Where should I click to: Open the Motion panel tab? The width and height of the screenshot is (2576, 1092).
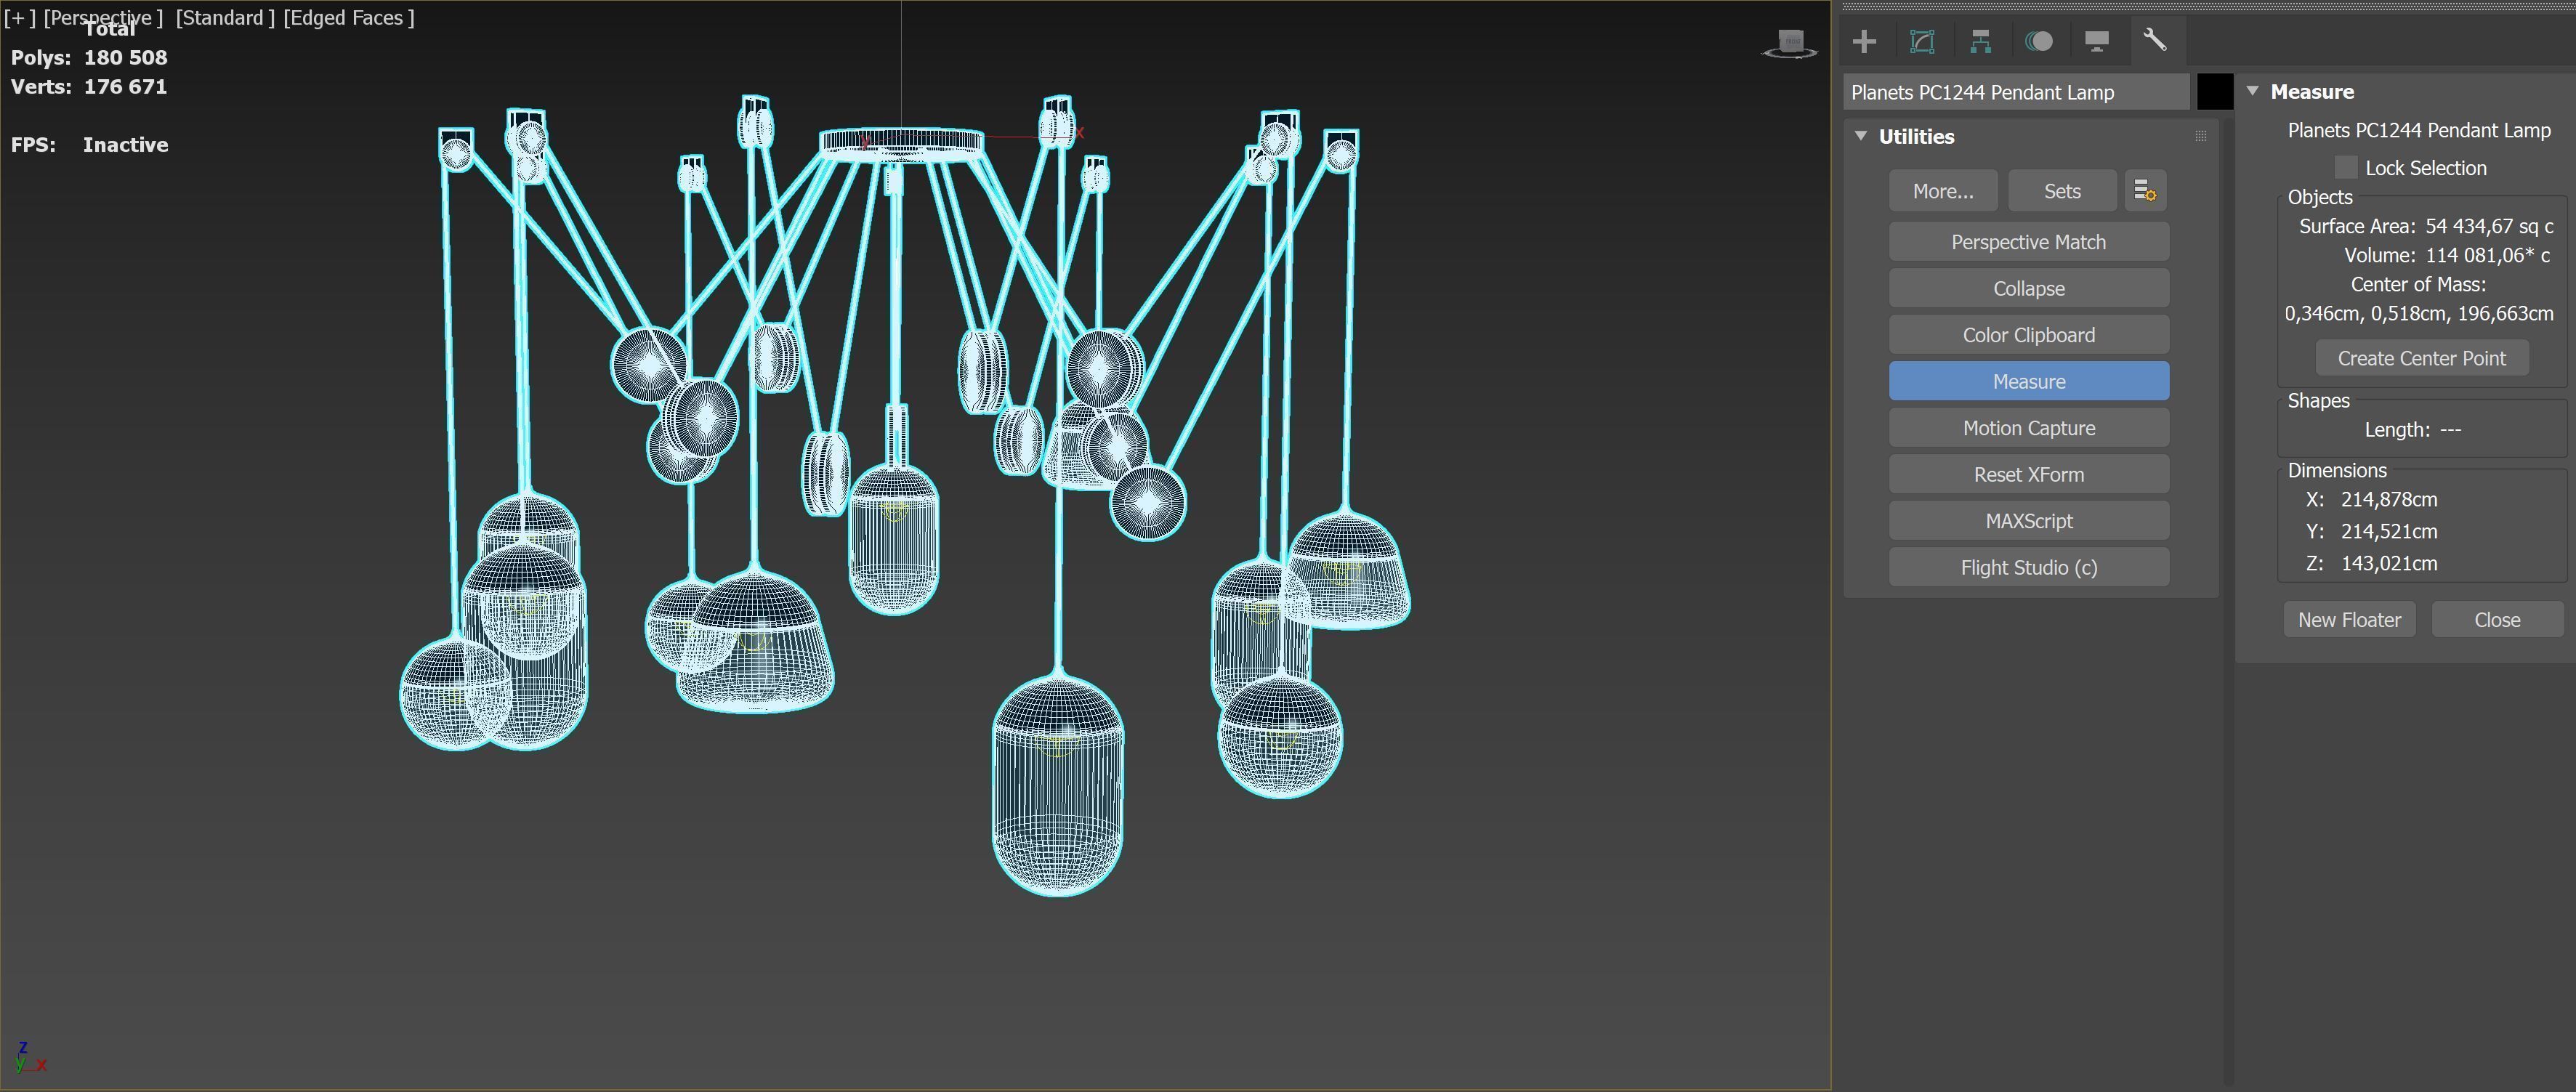(2038, 41)
